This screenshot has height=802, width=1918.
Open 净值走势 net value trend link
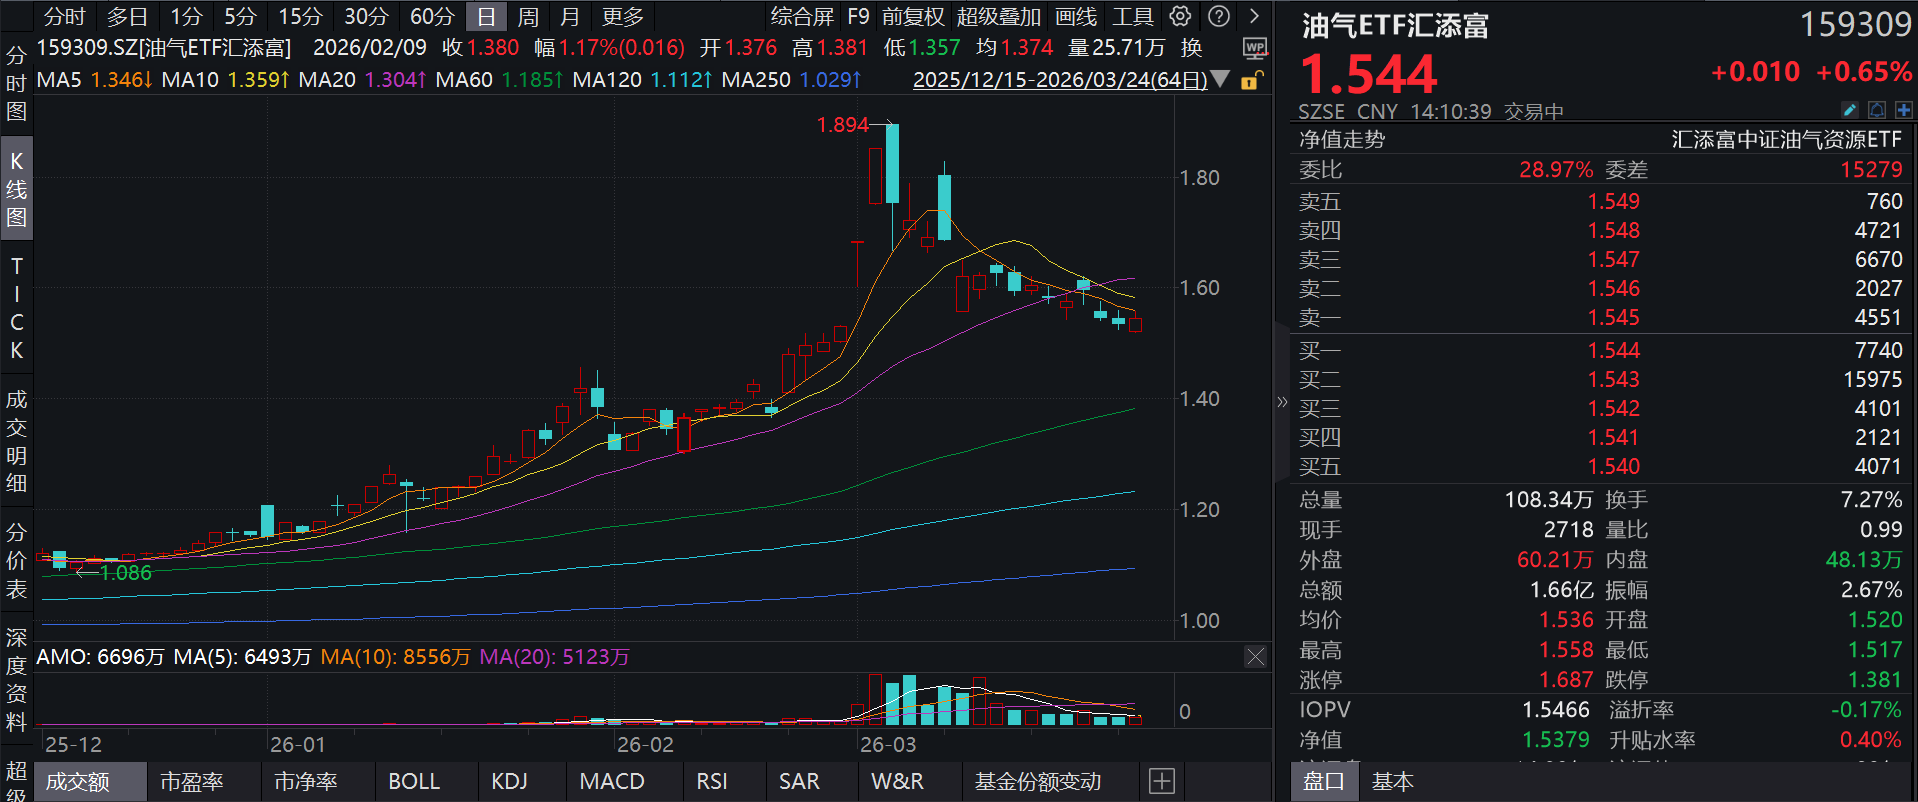[x=1341, y=140]
